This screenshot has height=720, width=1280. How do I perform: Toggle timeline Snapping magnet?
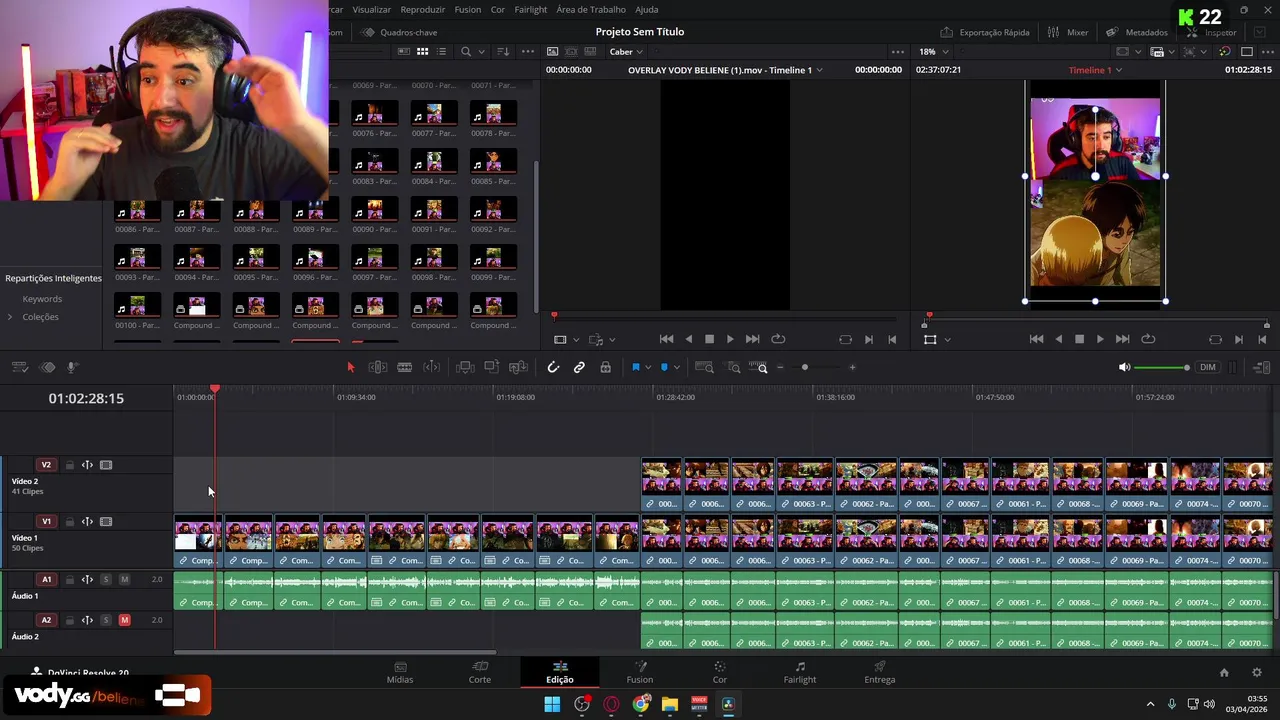point(553,367)
